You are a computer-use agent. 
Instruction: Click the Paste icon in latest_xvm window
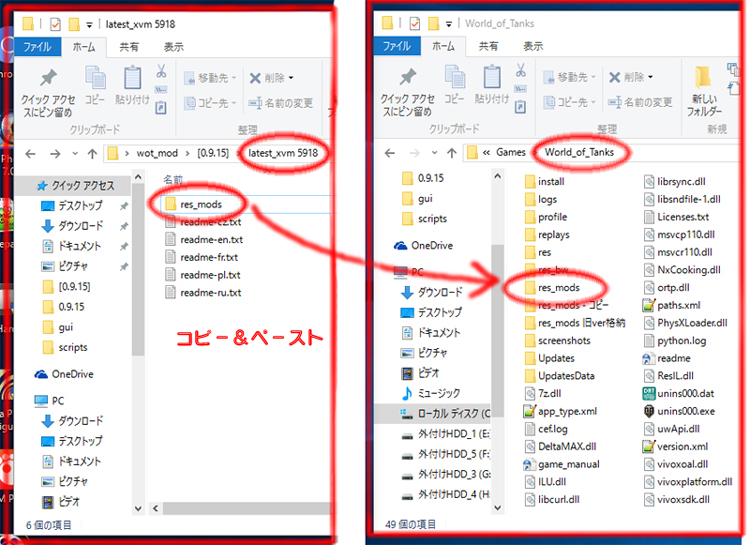point(132,85)
